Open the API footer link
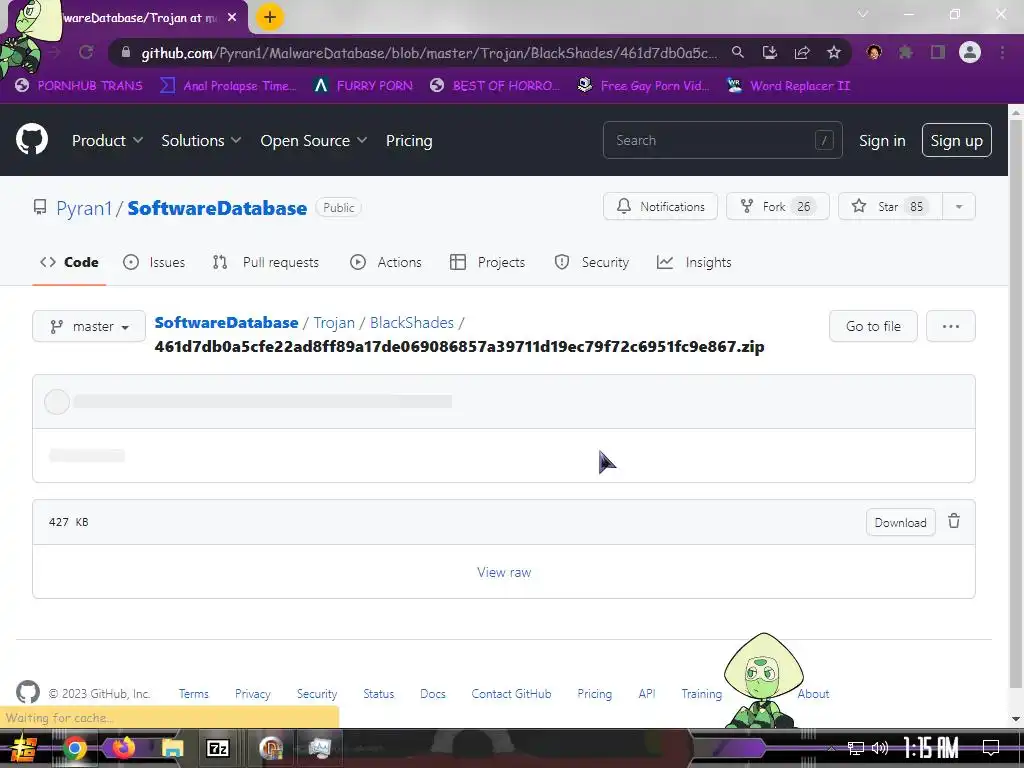This screenshot has width=1024, height=768. (x=647, y=694)
